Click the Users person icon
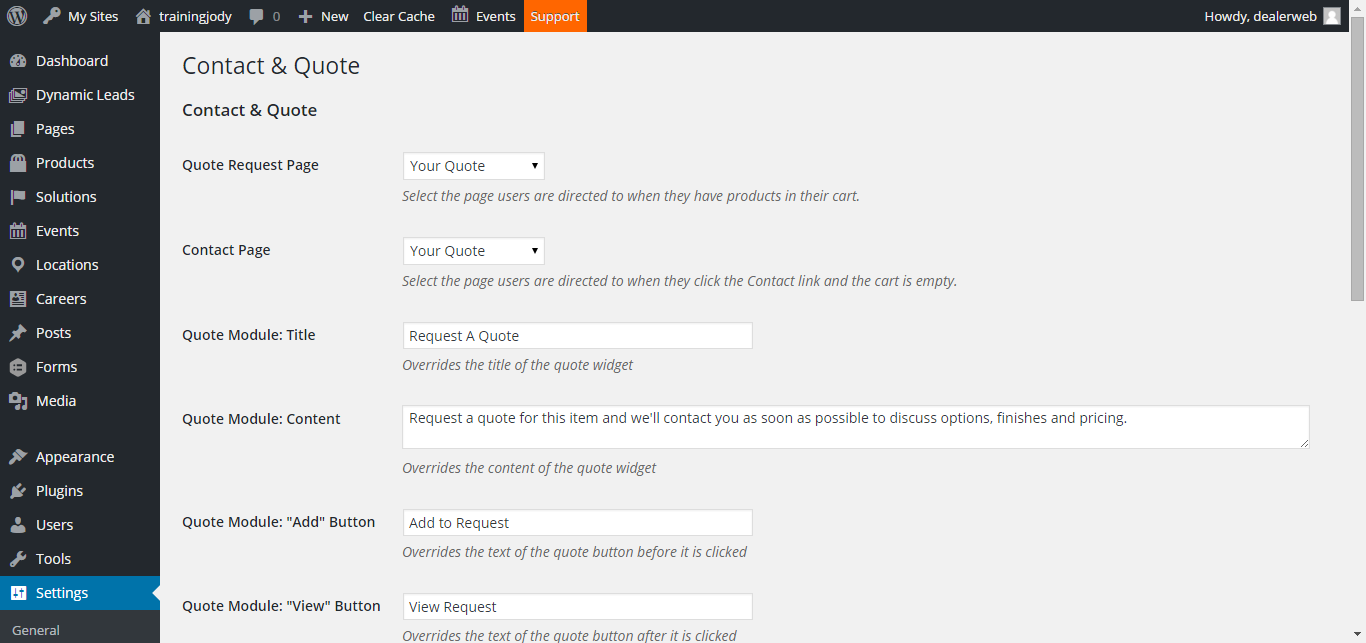Screen dimensions: 1366x643 coord(18,525)
